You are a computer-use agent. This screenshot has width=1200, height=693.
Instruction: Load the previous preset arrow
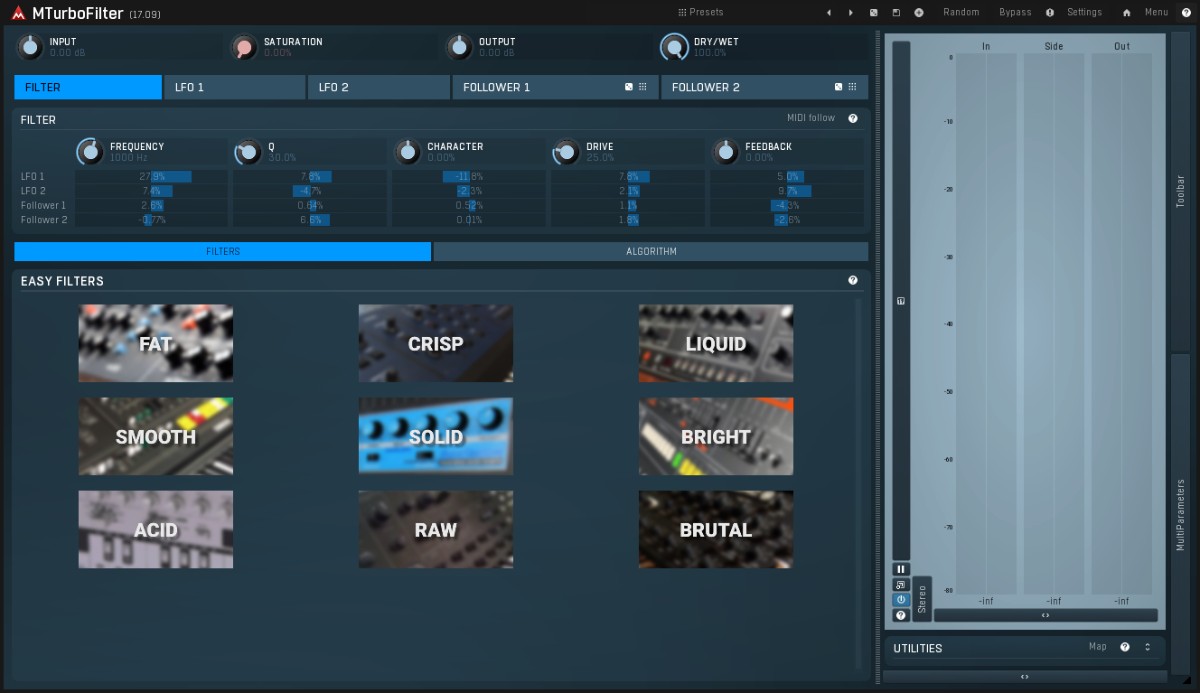click(x=828, y=13)
